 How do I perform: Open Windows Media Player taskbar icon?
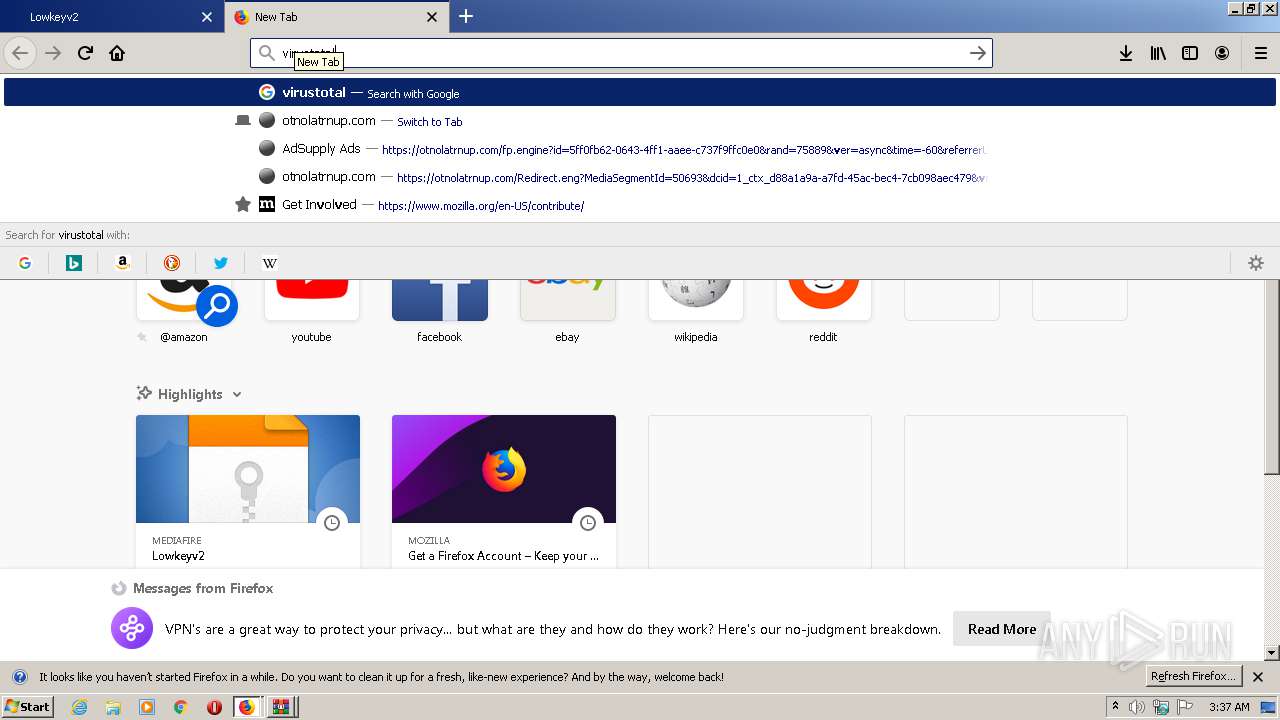(x=147, y=707)
